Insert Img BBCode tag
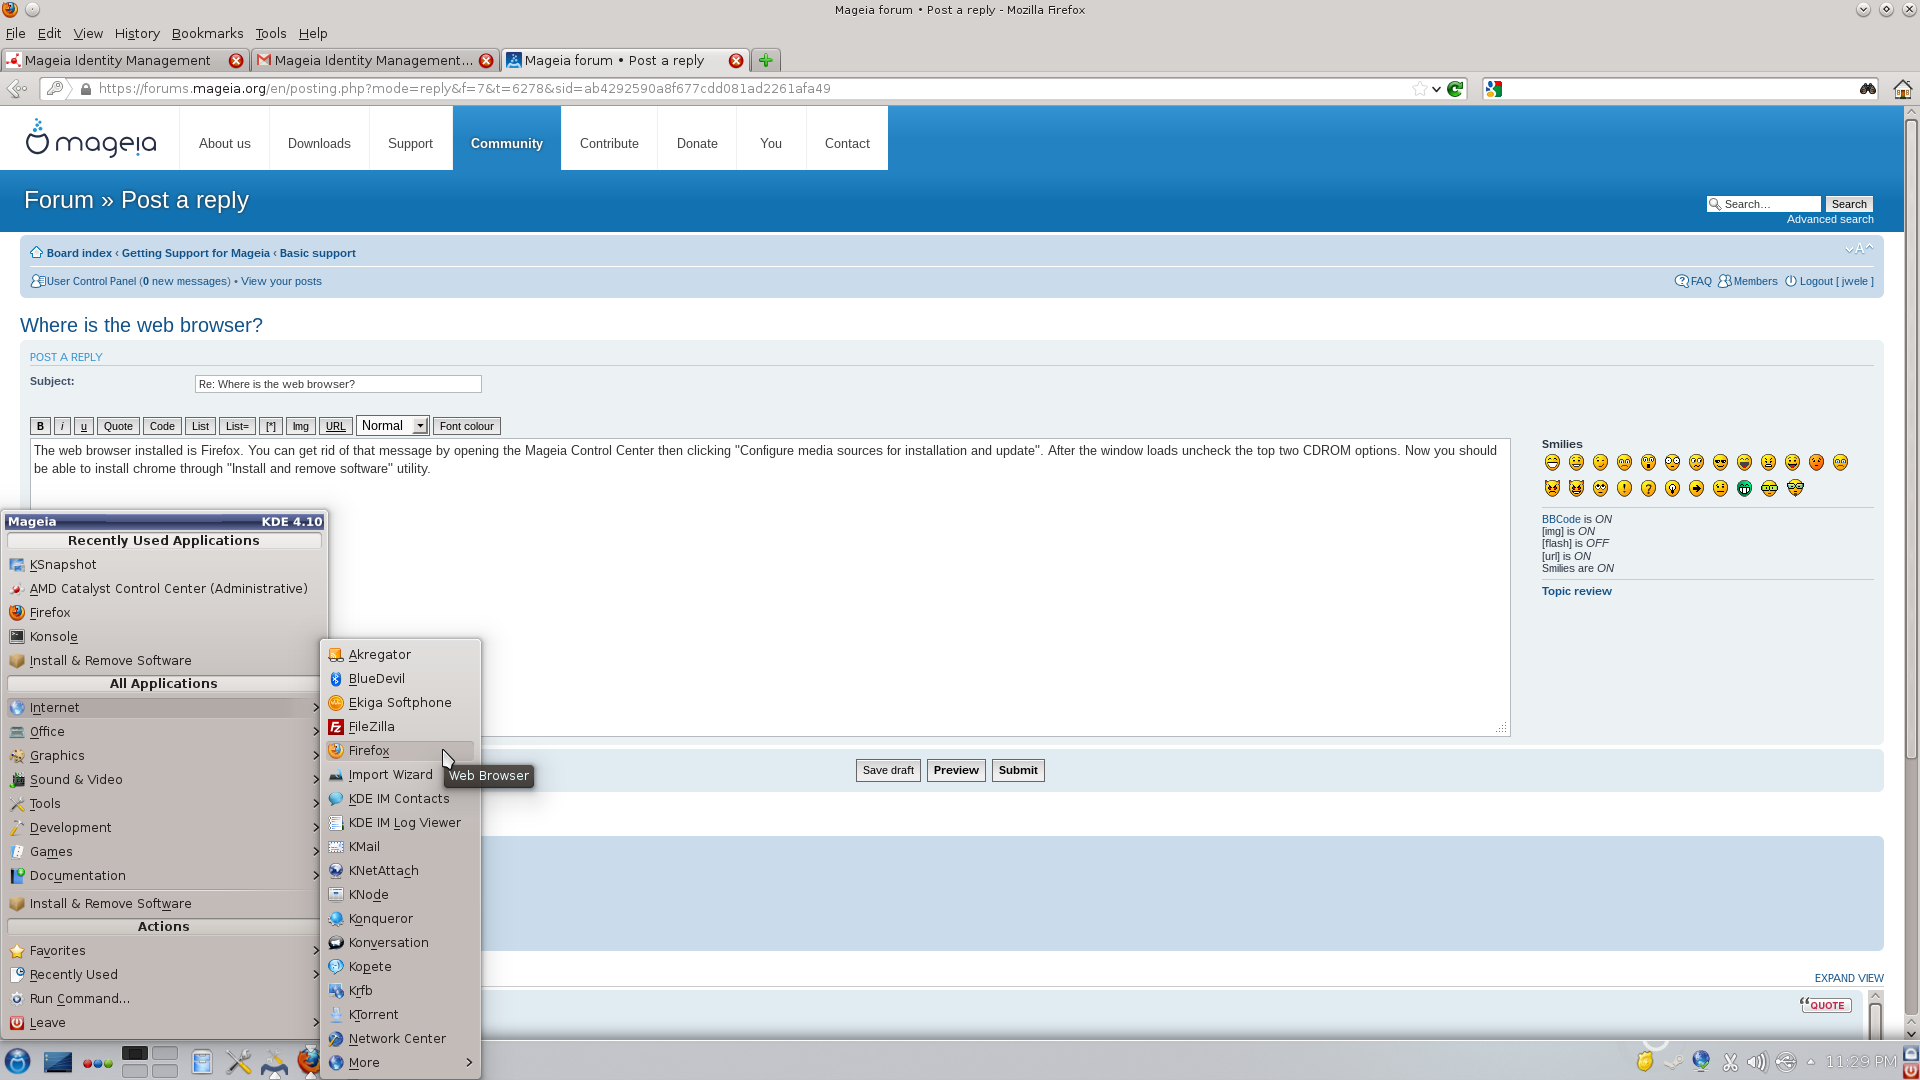The height and width of the screenshot is (1080, 1920). 301,426
